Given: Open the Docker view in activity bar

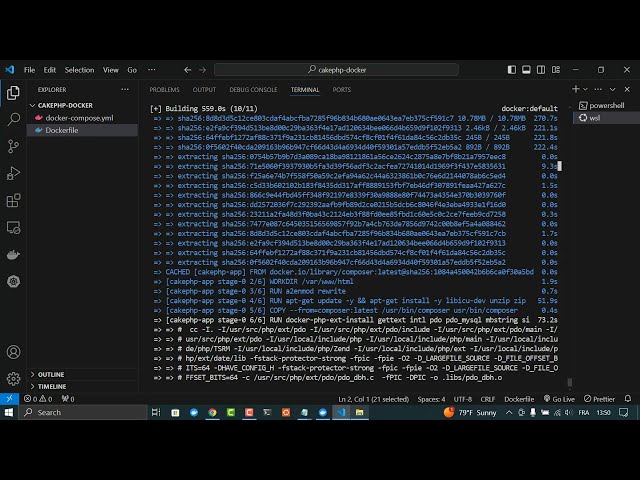Looking at the screenshot, I should [x=13, y=255].
